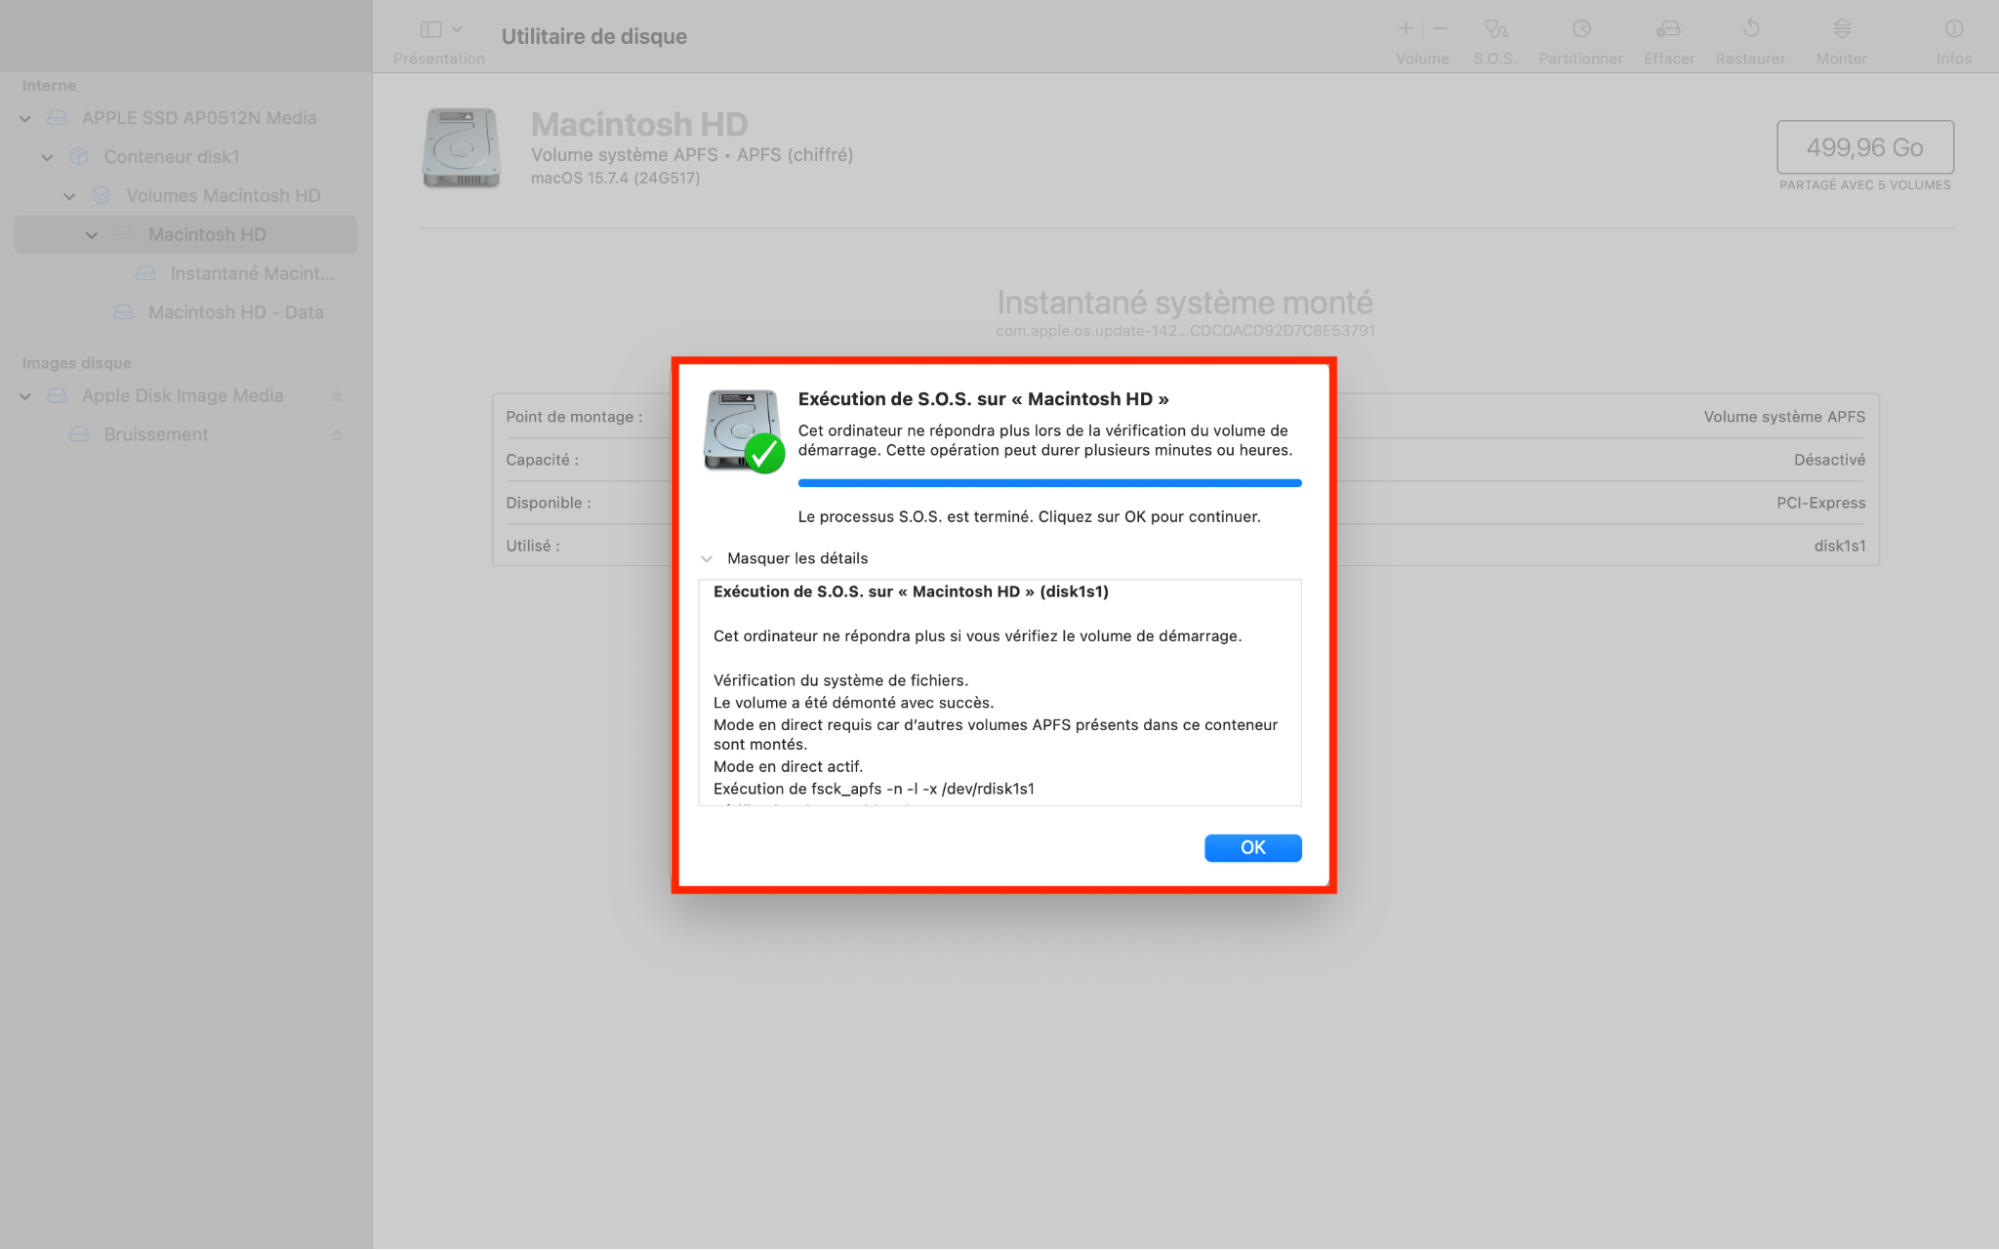Click the Restaurer toolbar icon
Screen dimensions: 1999x1250
click(1750, 29)
